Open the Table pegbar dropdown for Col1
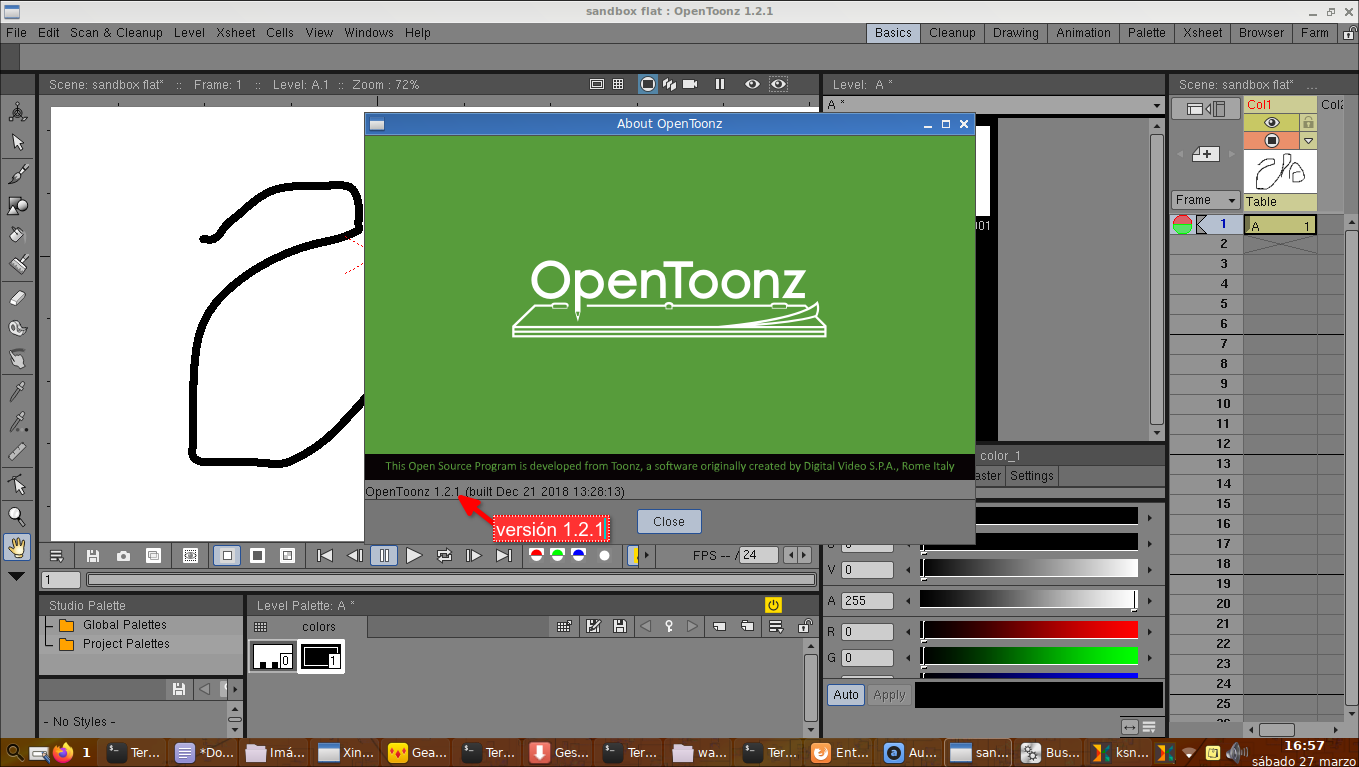 pyautogui.click(x=1280, y=201)
